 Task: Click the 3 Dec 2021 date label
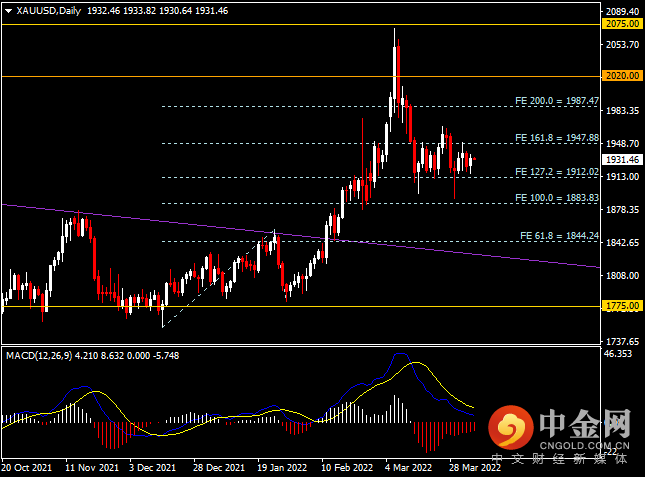coord(152,468)
